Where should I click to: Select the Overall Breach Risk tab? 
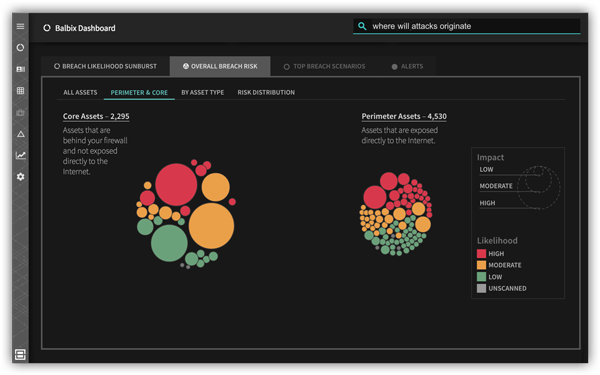pyautogui.click(x=220, y=67)
